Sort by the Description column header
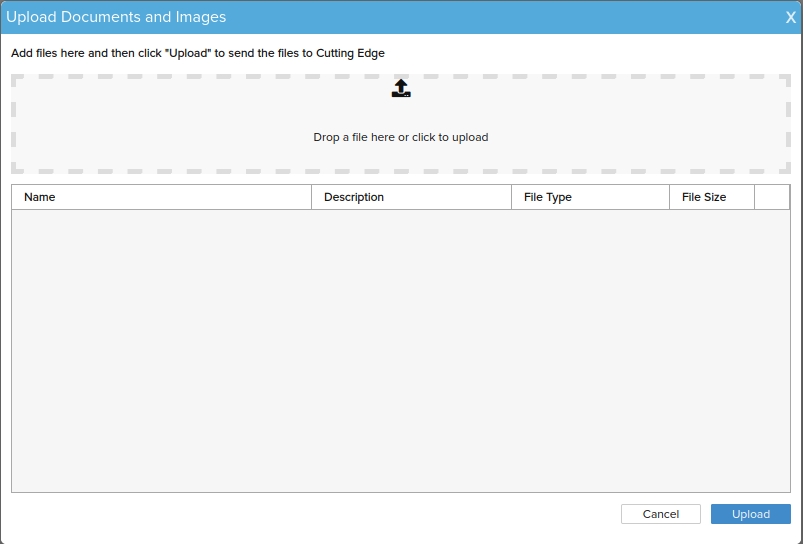Screen dimensions: 803x544 [x=411, y=197]
